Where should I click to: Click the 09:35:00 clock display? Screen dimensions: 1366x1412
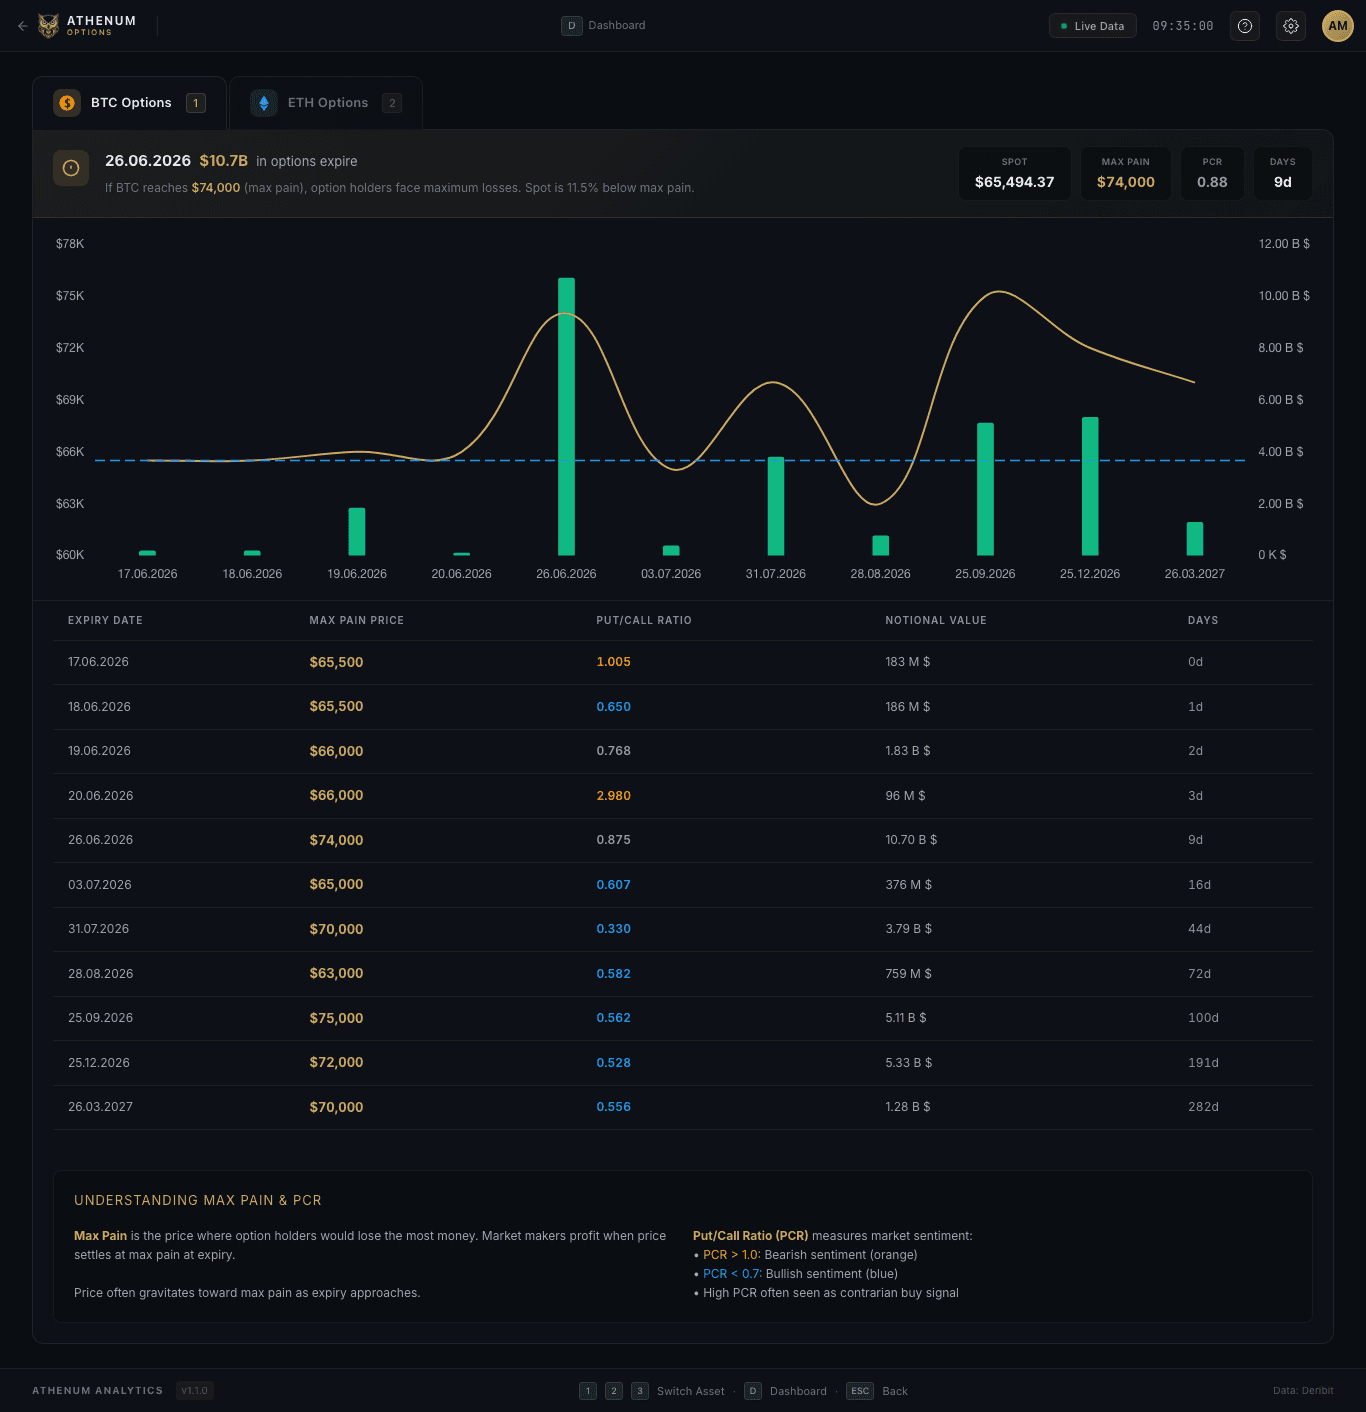coord(1183,26)
